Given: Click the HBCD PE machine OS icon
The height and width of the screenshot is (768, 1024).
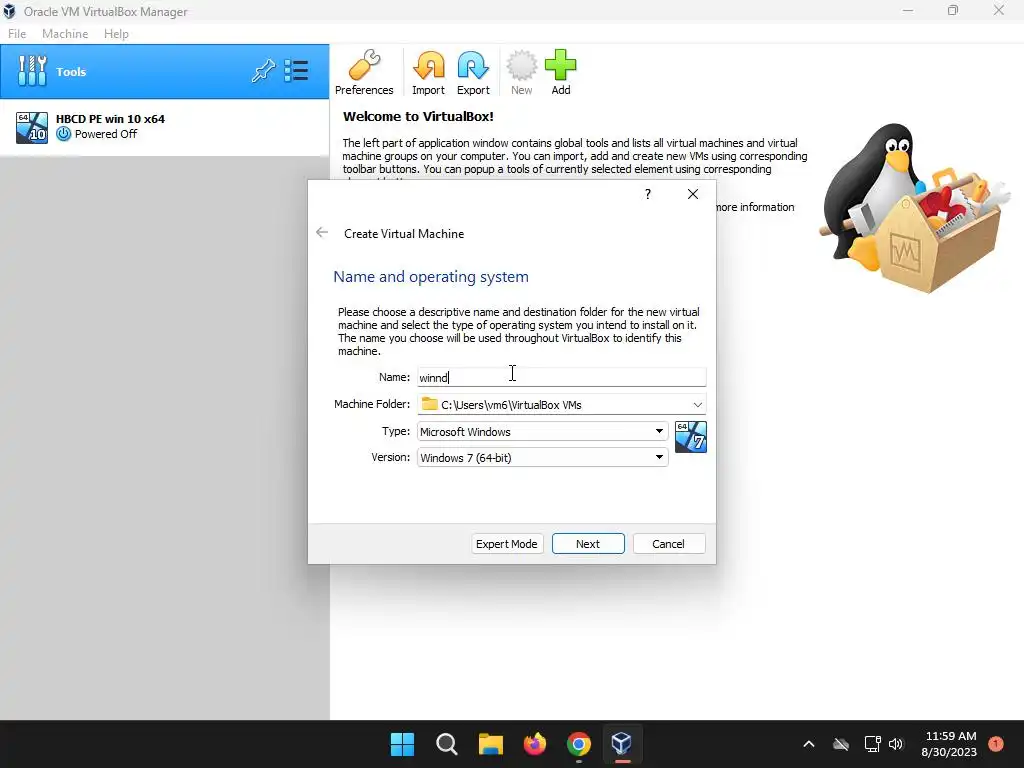Looking at the screenshot, I should pyautogui.click(x=32, y=127).
